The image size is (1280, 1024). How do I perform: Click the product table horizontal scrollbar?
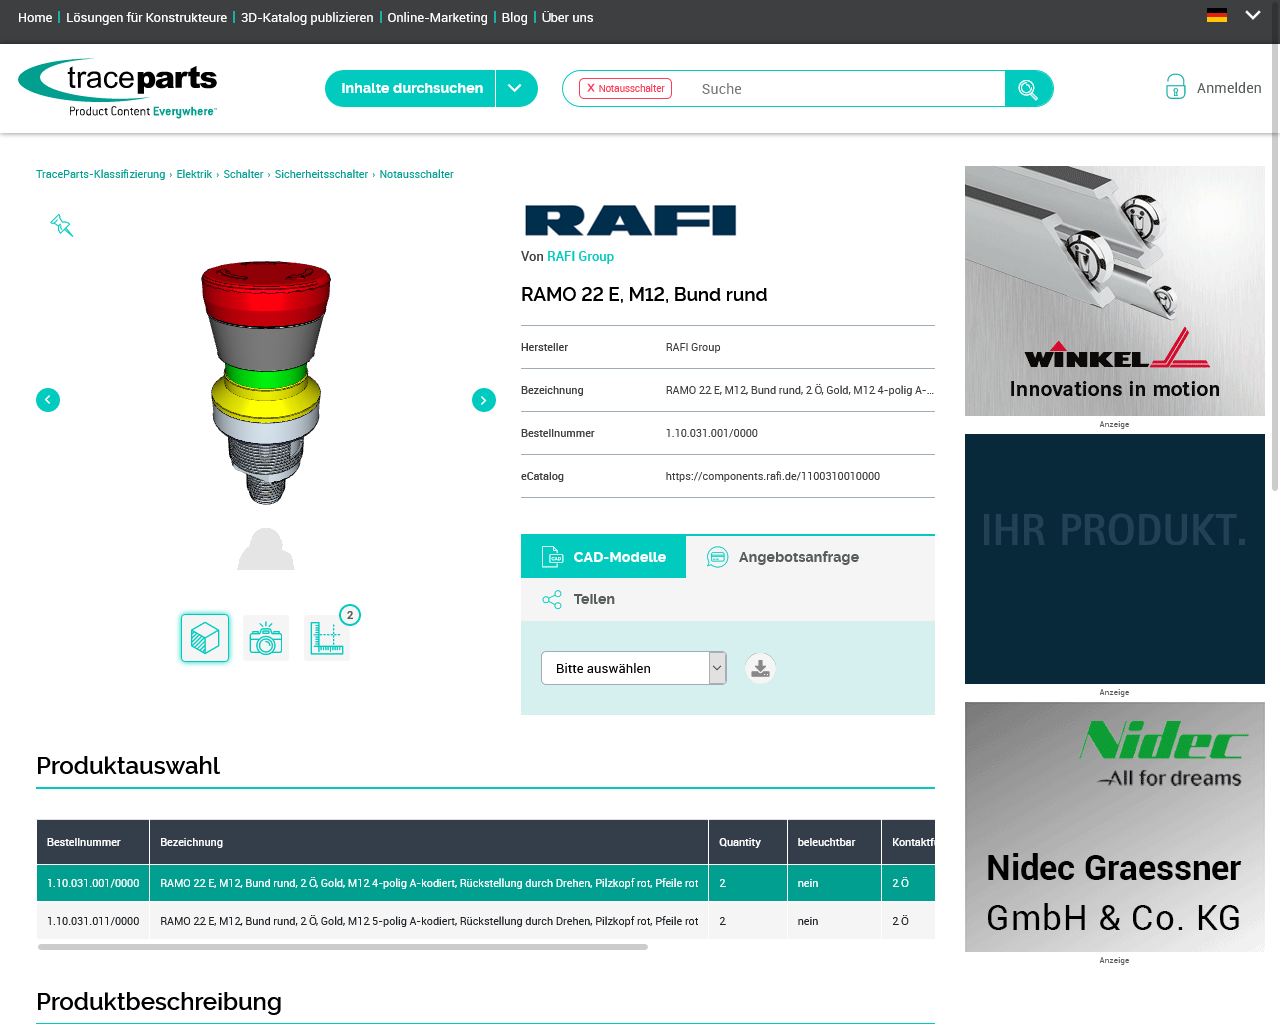pos(343,947)
